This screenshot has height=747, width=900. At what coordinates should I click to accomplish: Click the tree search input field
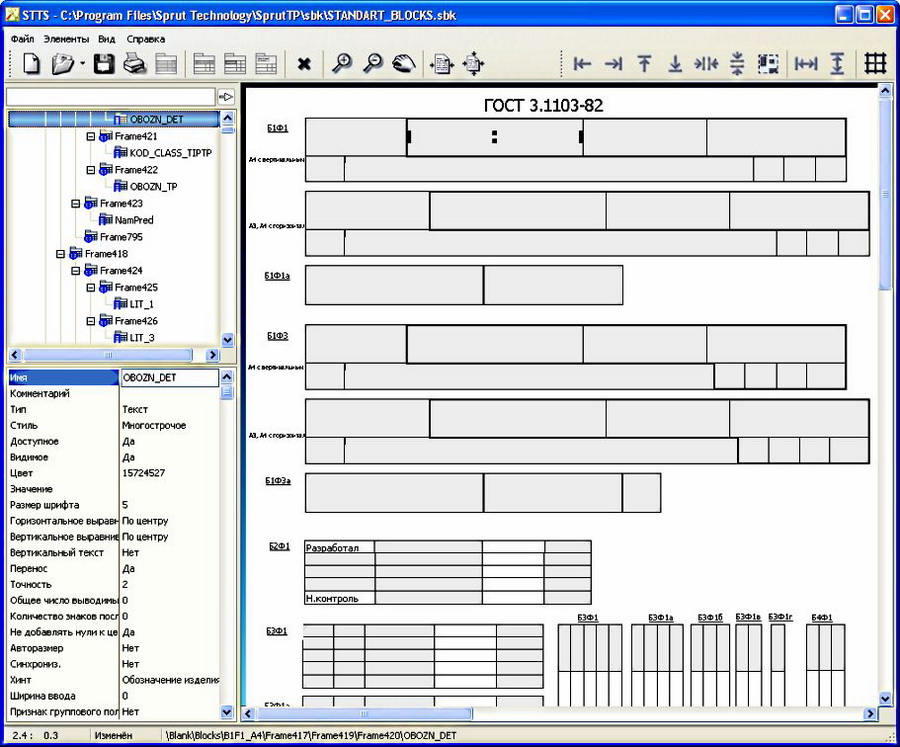click(110, 97)
